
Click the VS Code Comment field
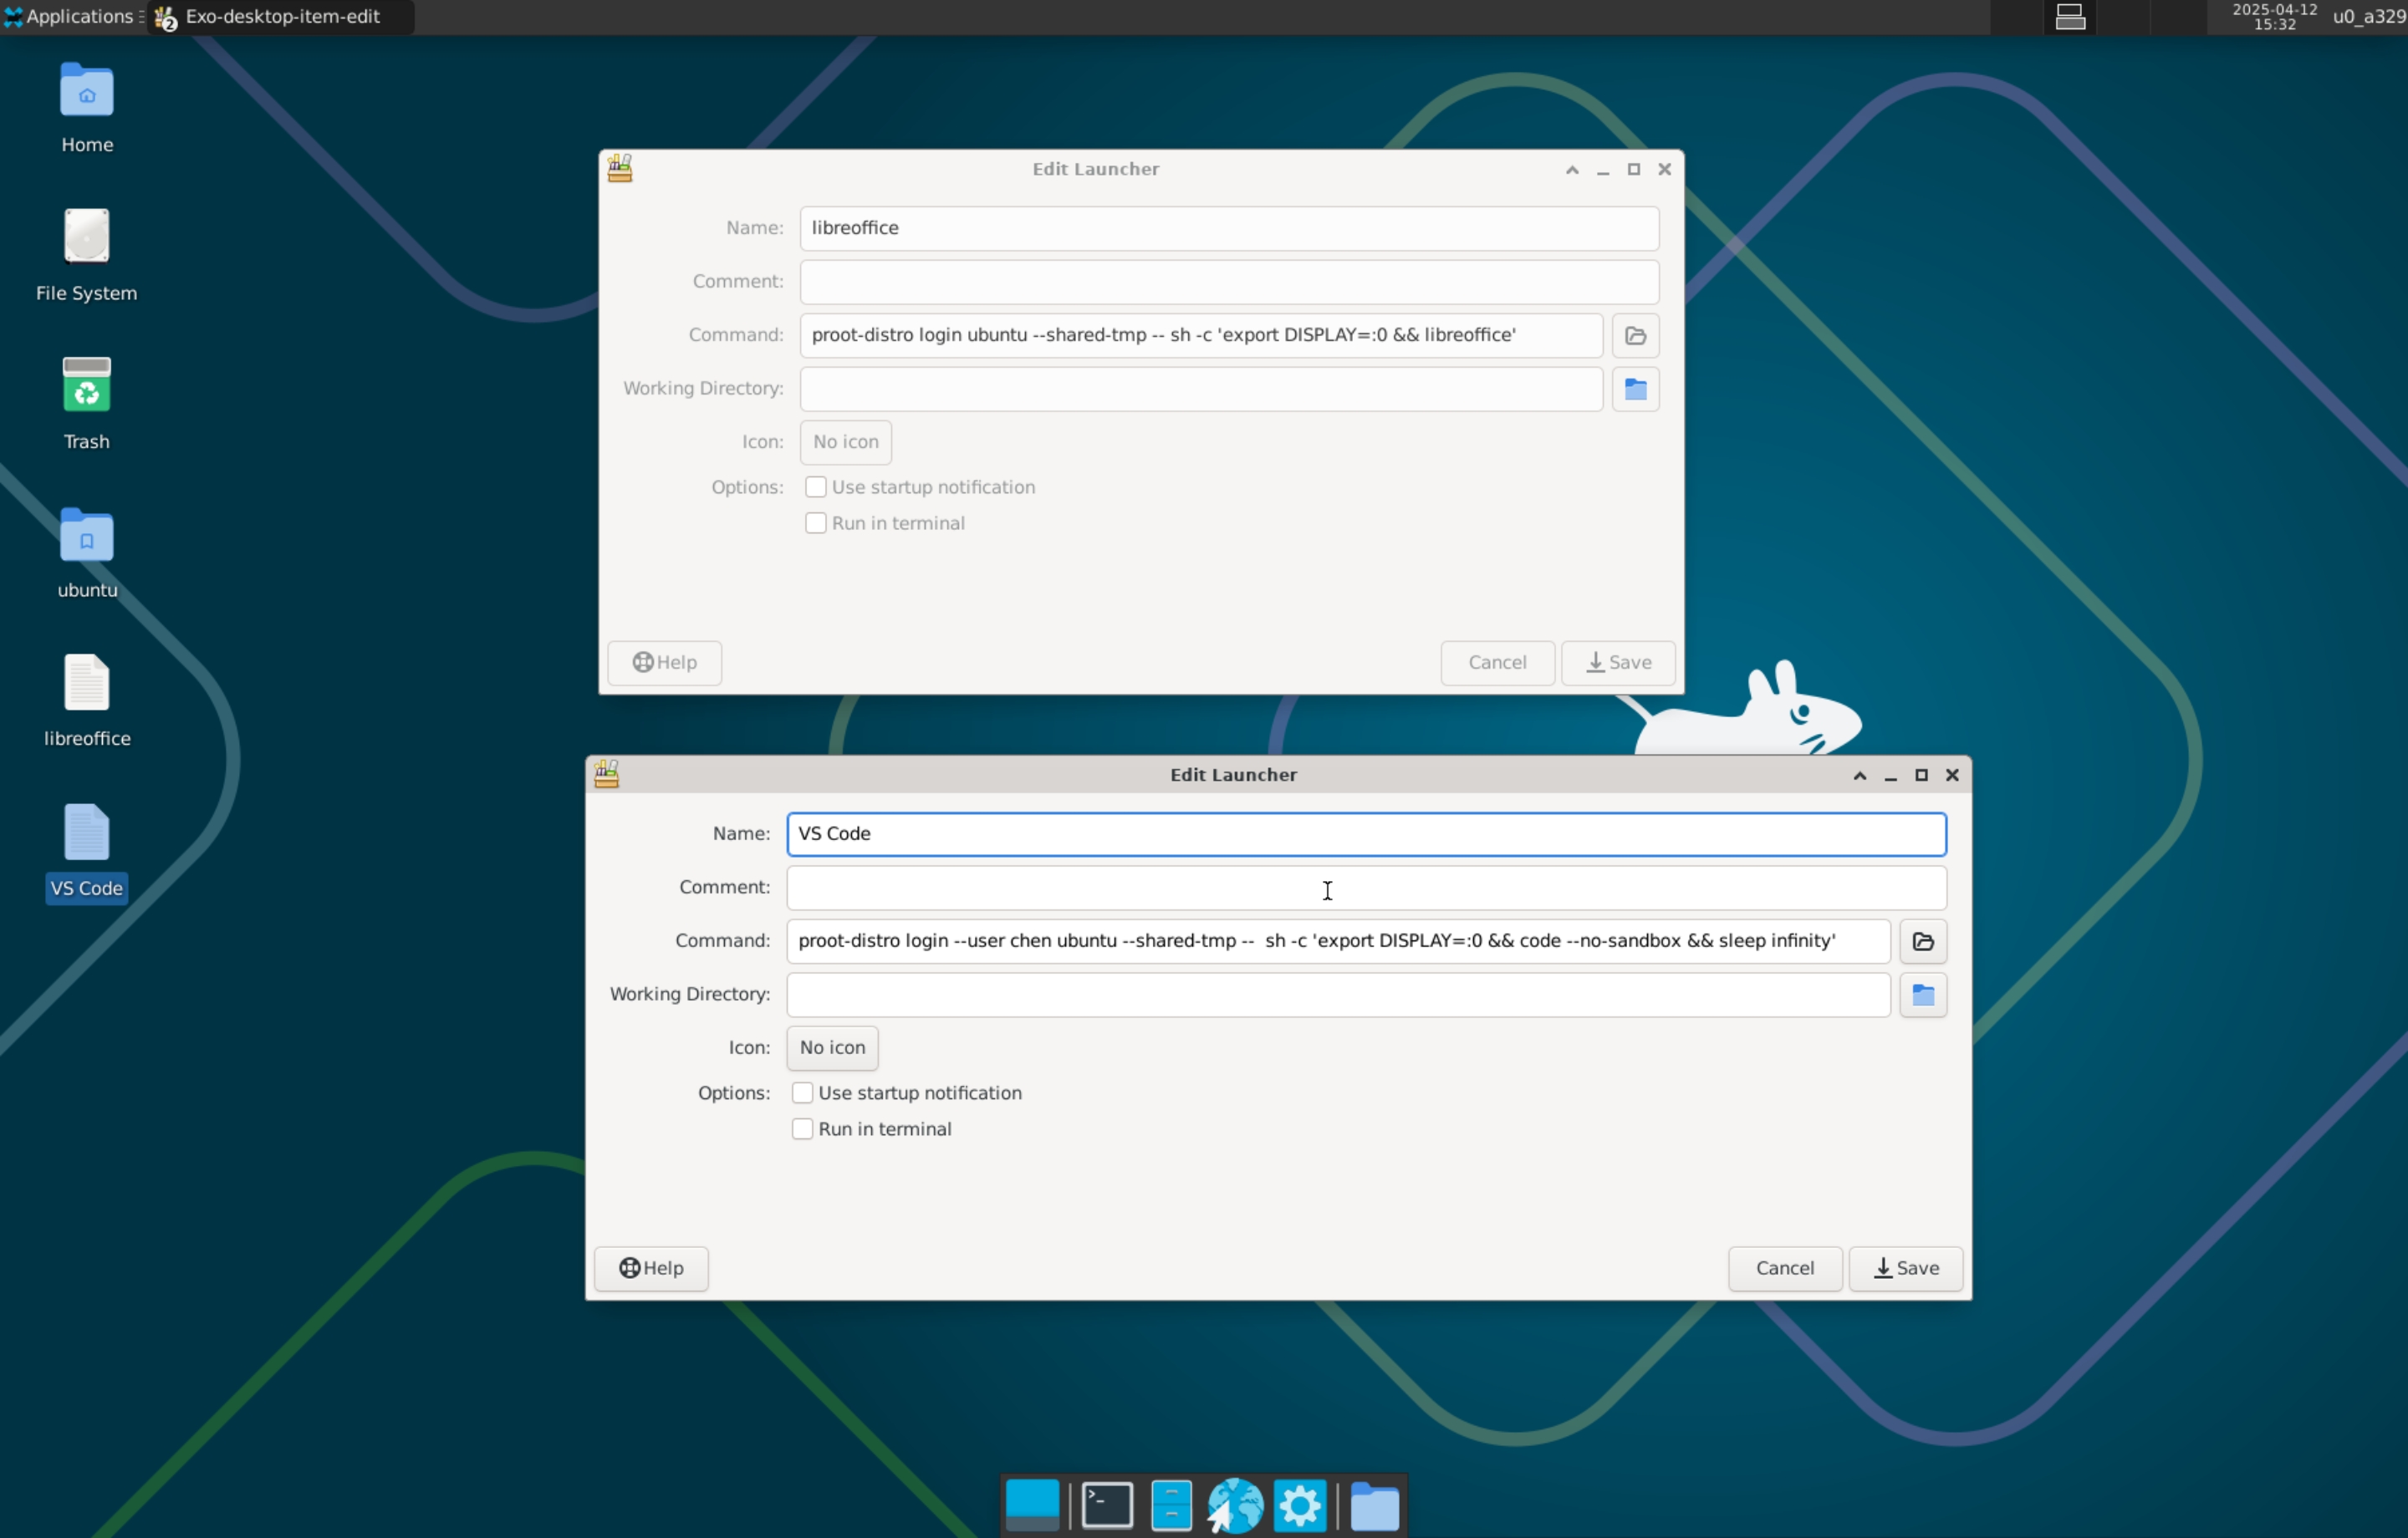click(x=1365, y=888)
